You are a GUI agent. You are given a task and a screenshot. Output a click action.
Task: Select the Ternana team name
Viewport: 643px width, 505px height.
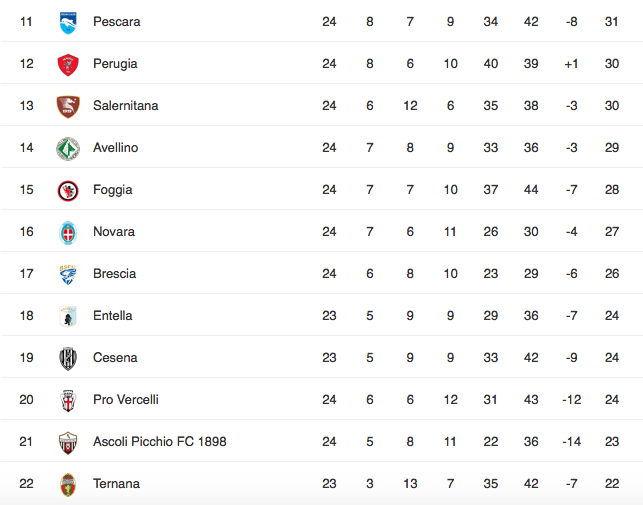click(116, 484)
